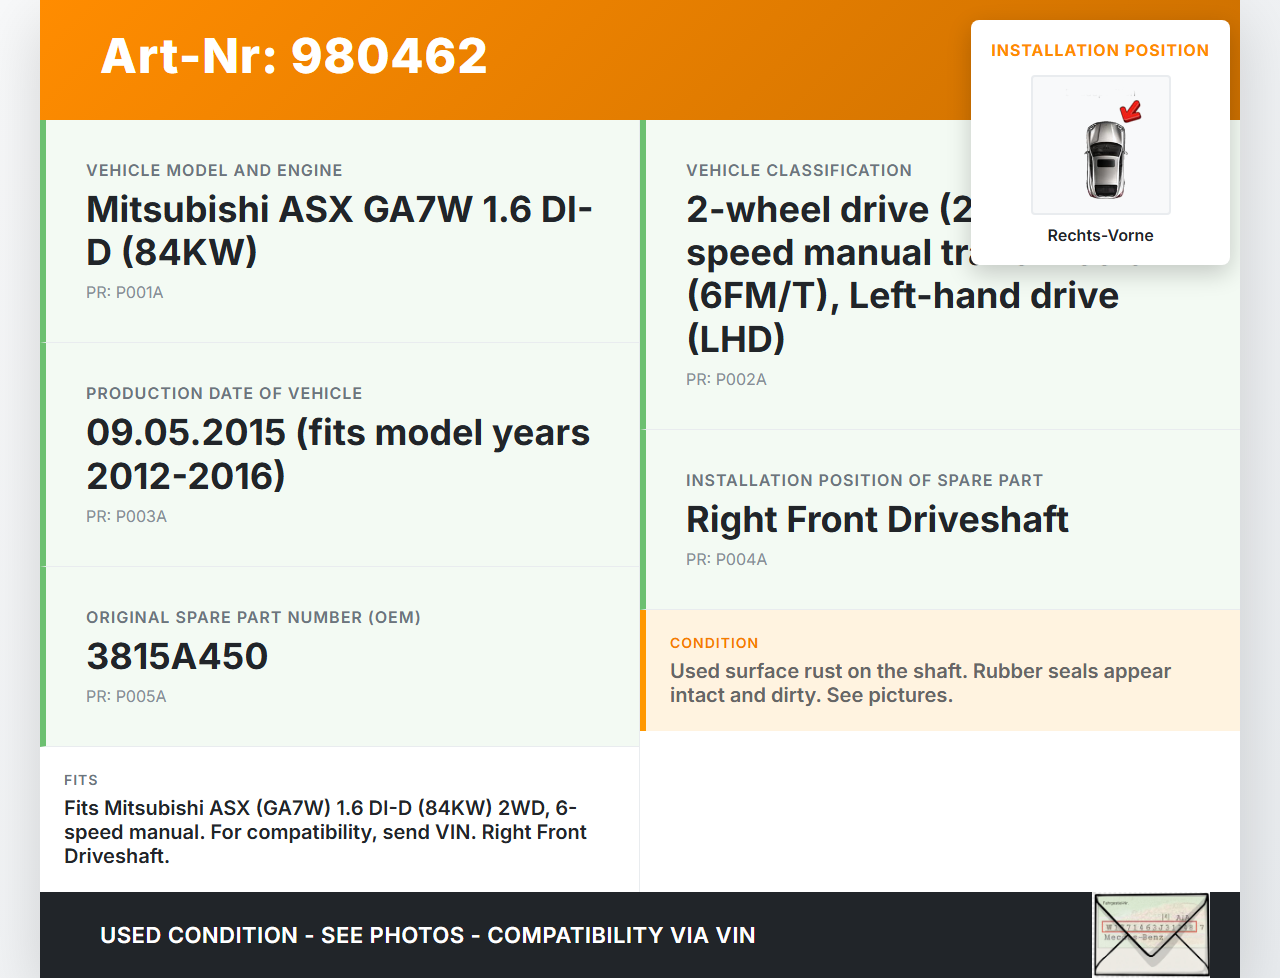Viewport: 1280px width, 978px height.
Task: Click the USED CONDITION footer banner text
Action: (x=427, y=936)
